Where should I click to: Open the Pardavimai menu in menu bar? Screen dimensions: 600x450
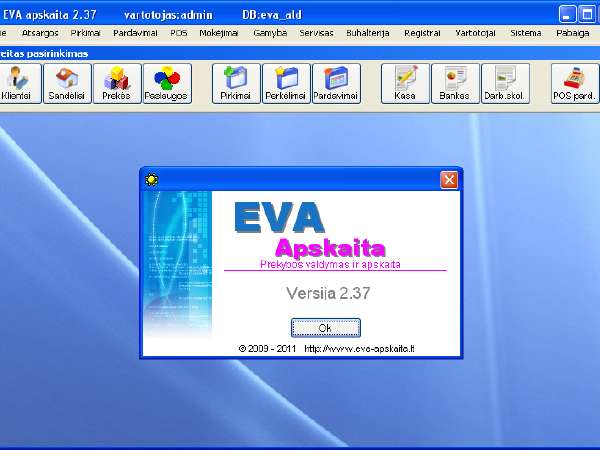(135, 33)
